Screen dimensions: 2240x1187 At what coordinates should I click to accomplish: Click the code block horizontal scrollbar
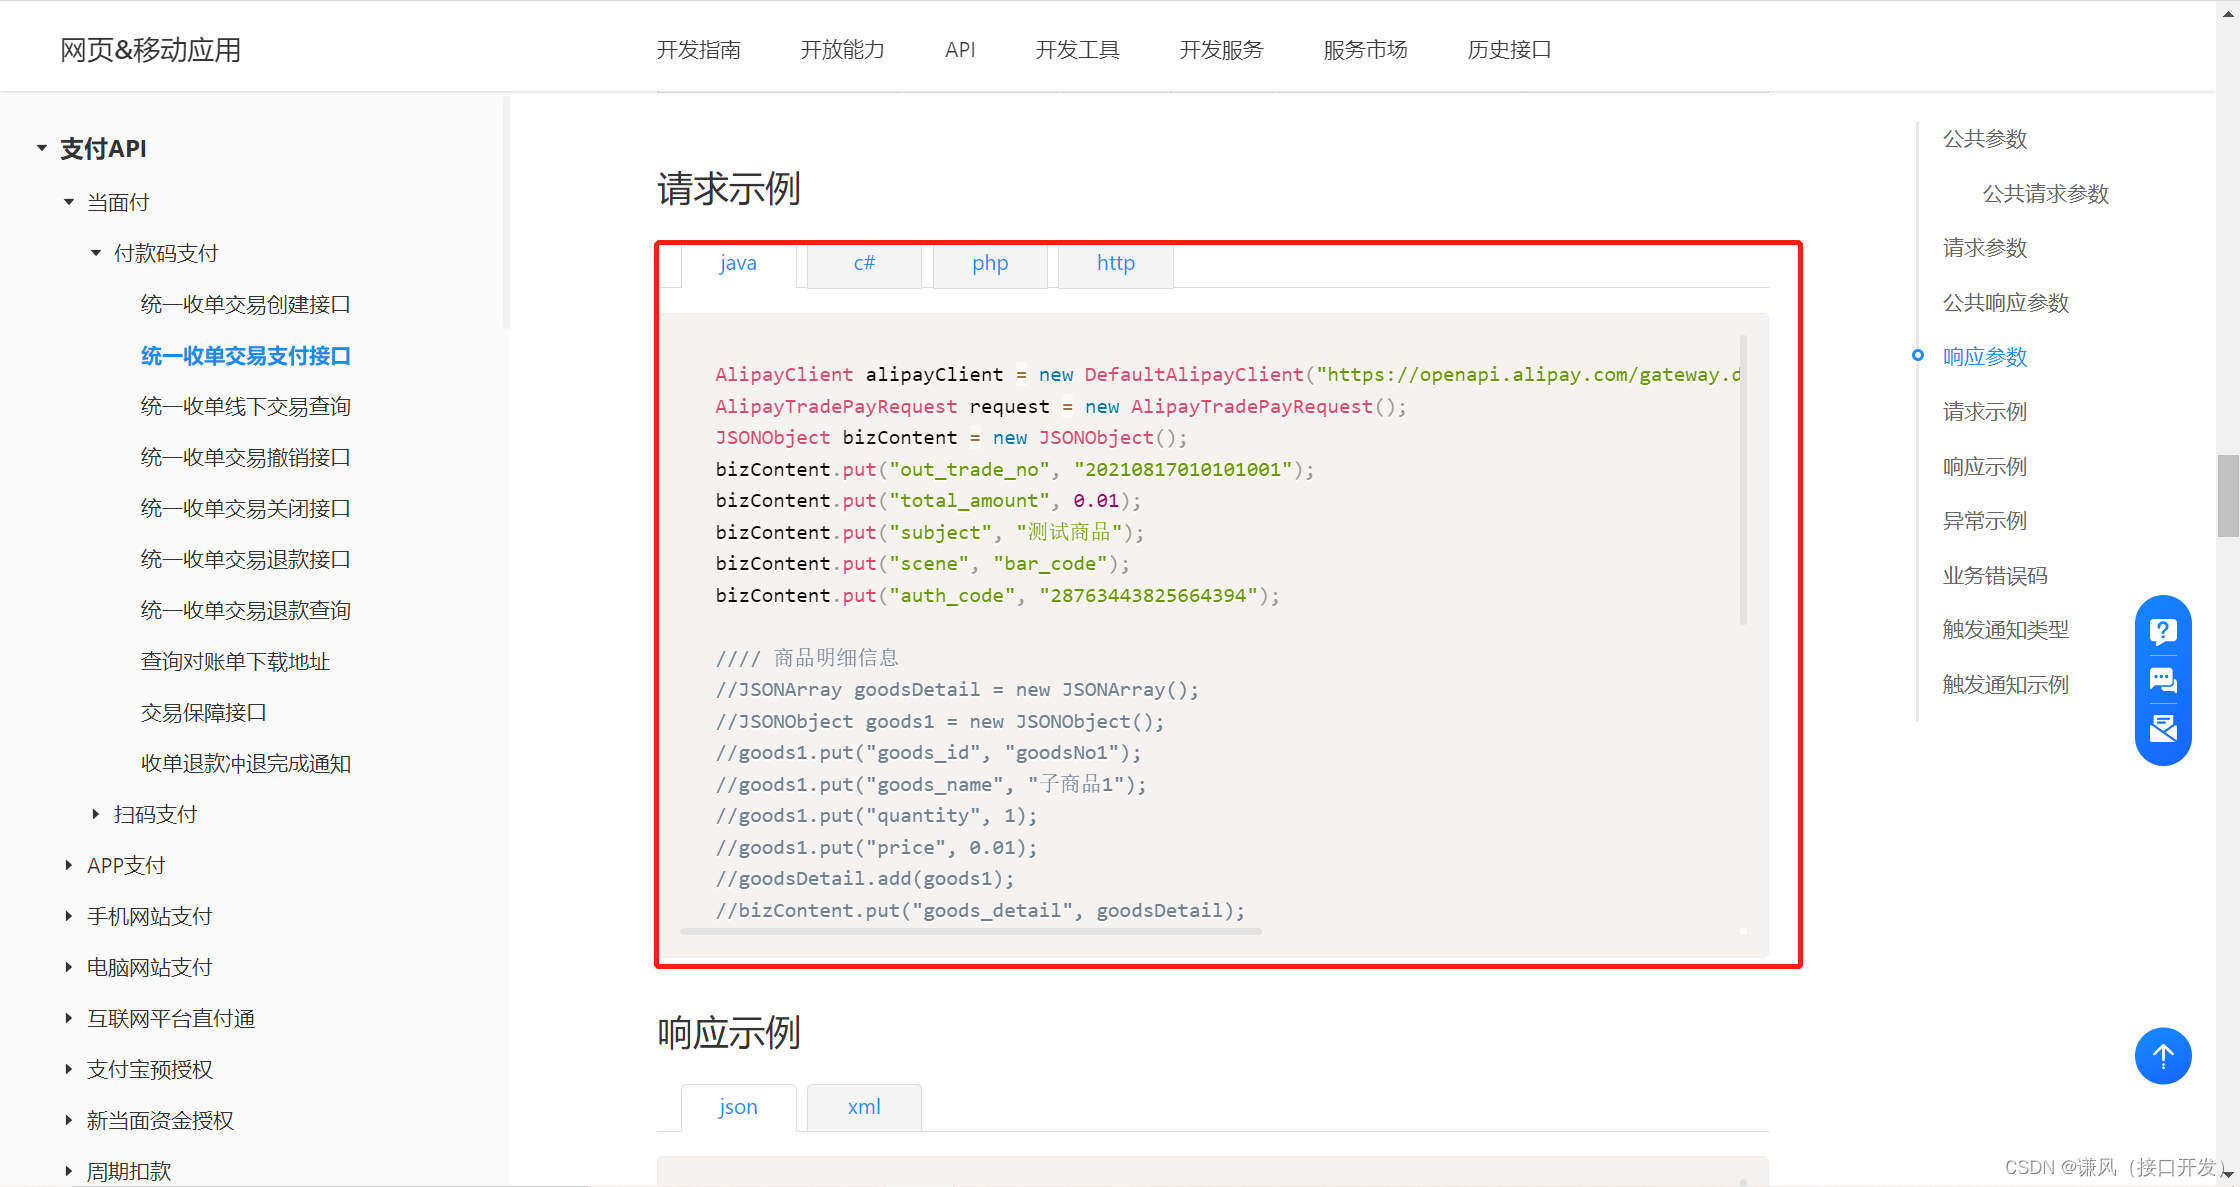970,931
